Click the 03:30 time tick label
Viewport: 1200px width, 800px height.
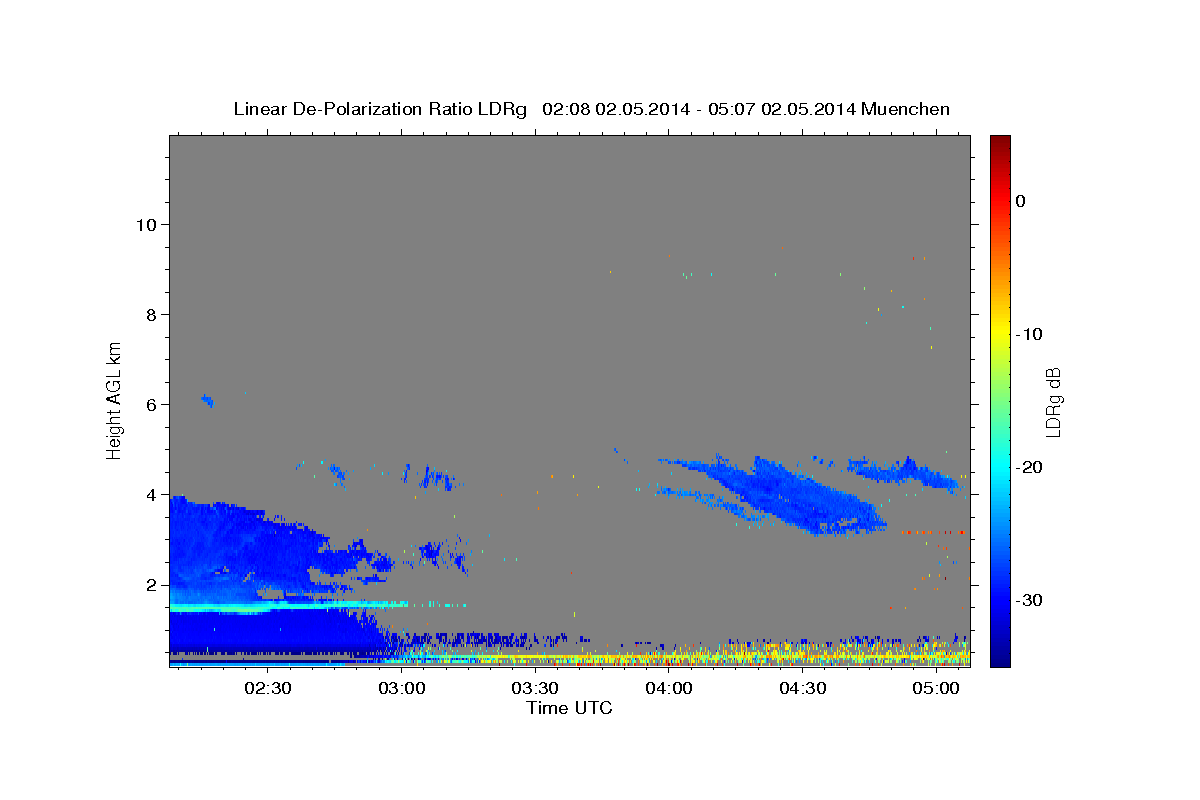coord(535,689)
